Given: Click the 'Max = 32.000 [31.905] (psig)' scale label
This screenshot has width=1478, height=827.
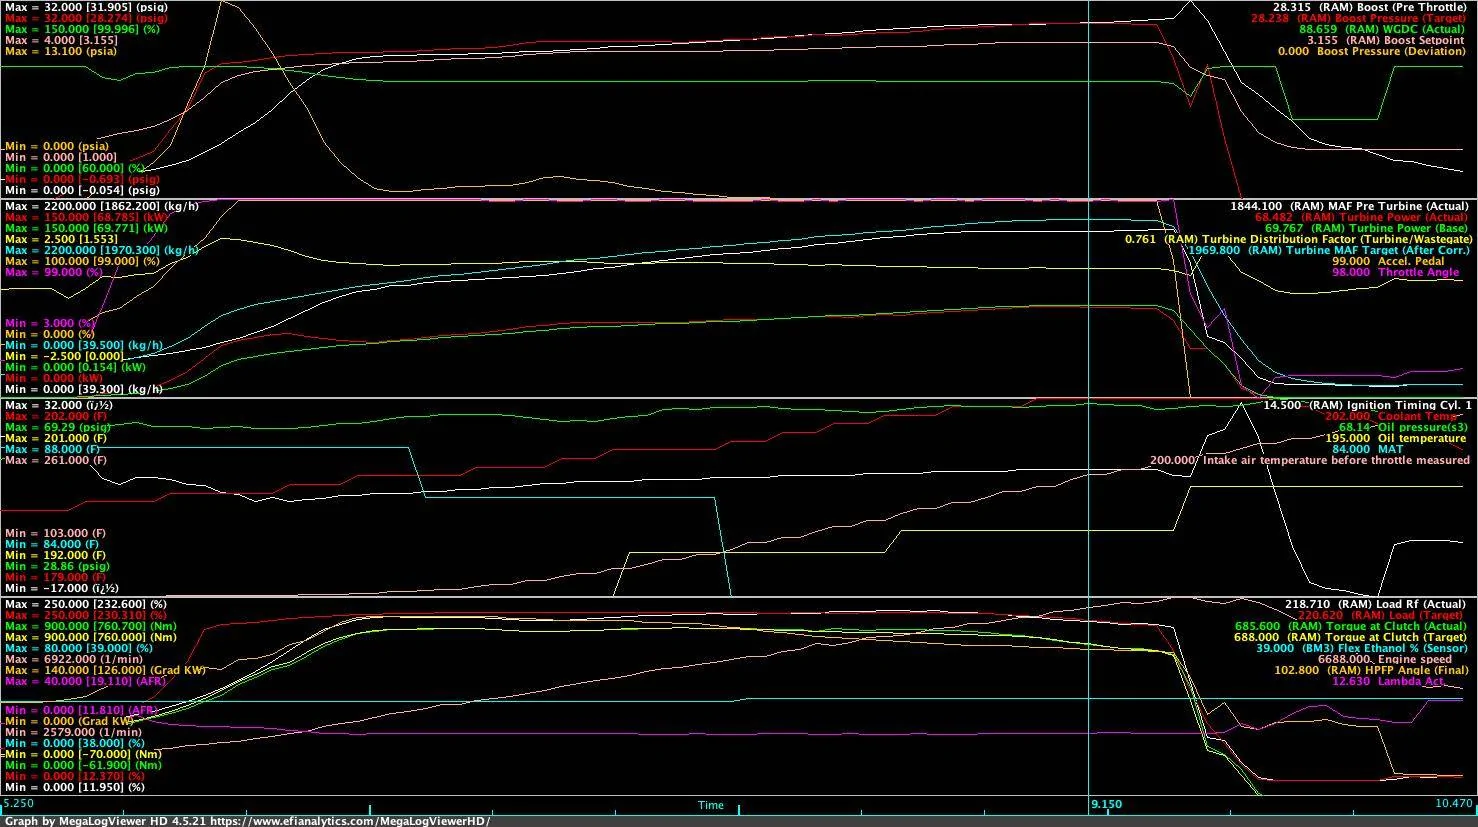Looking at the screenshot, I should coord(86,7).
